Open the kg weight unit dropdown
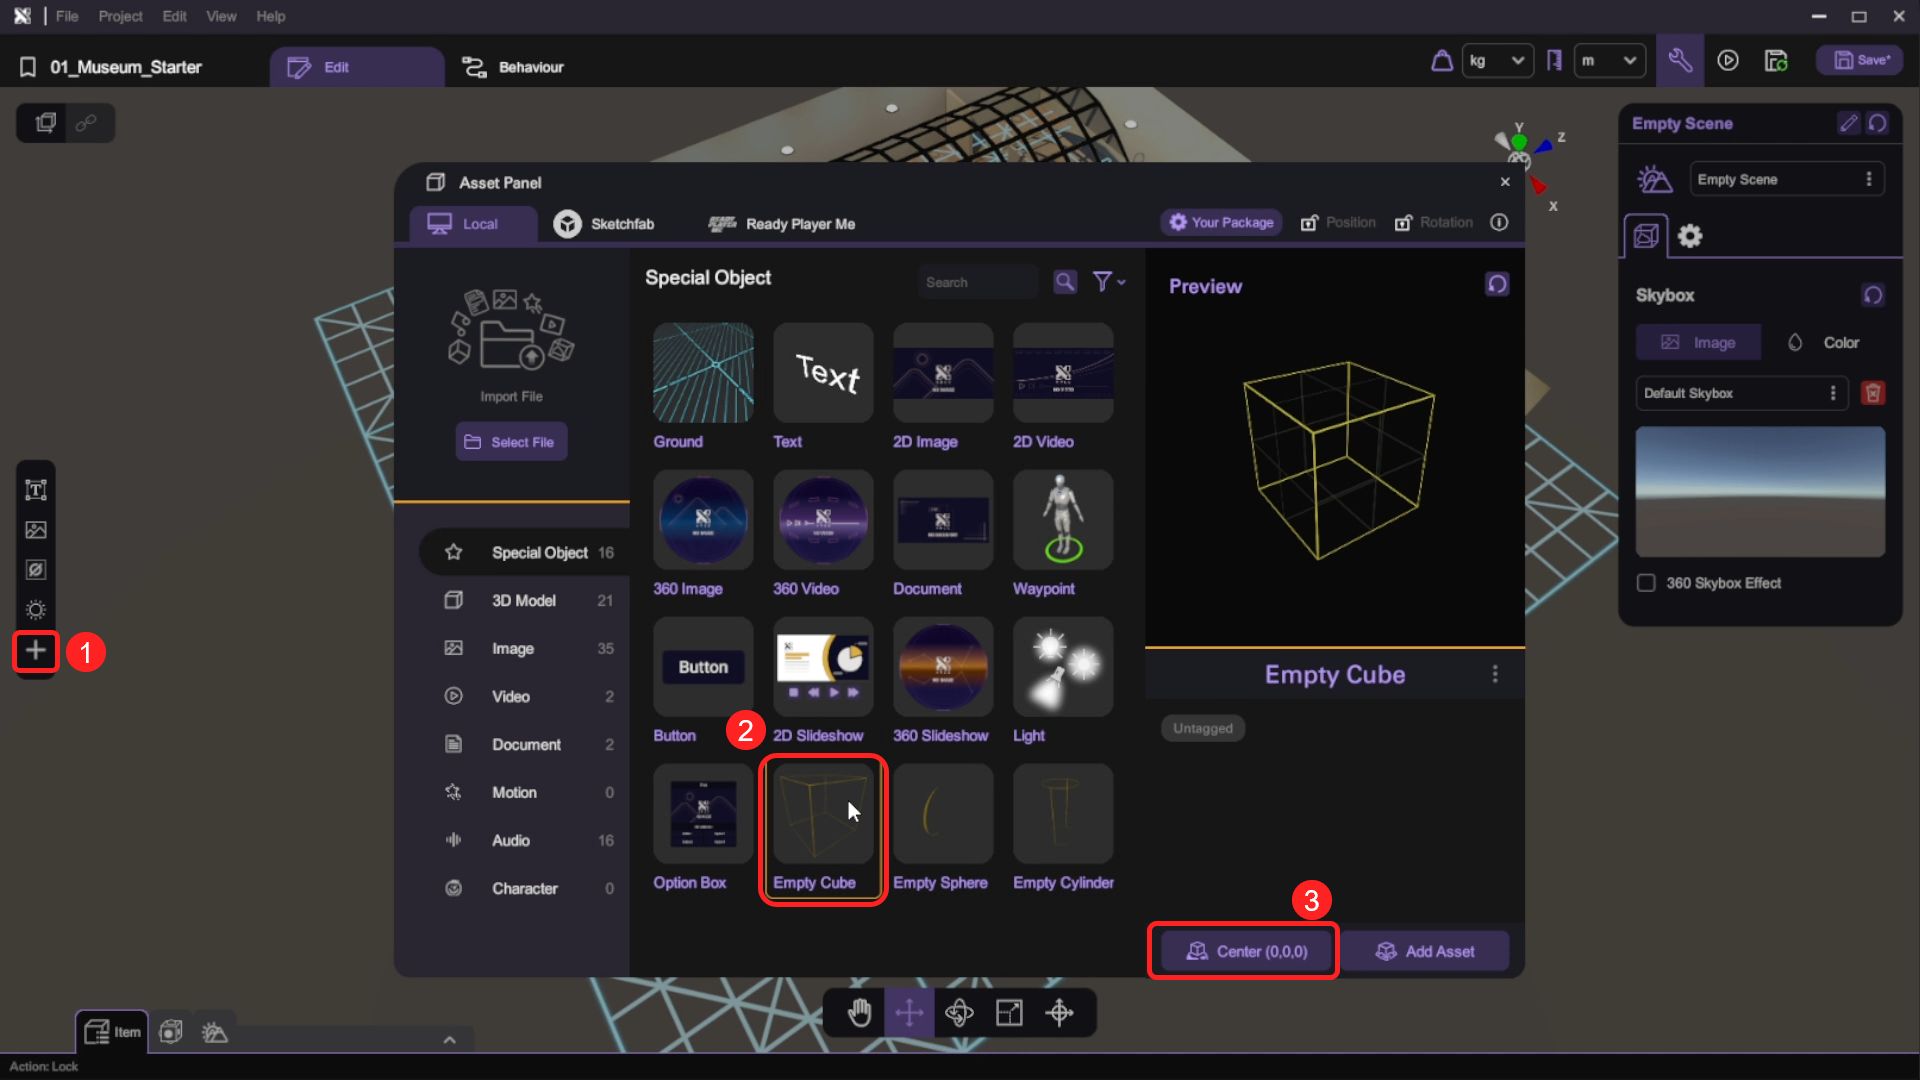1920x1080 pixels. tap(1497, 61)
